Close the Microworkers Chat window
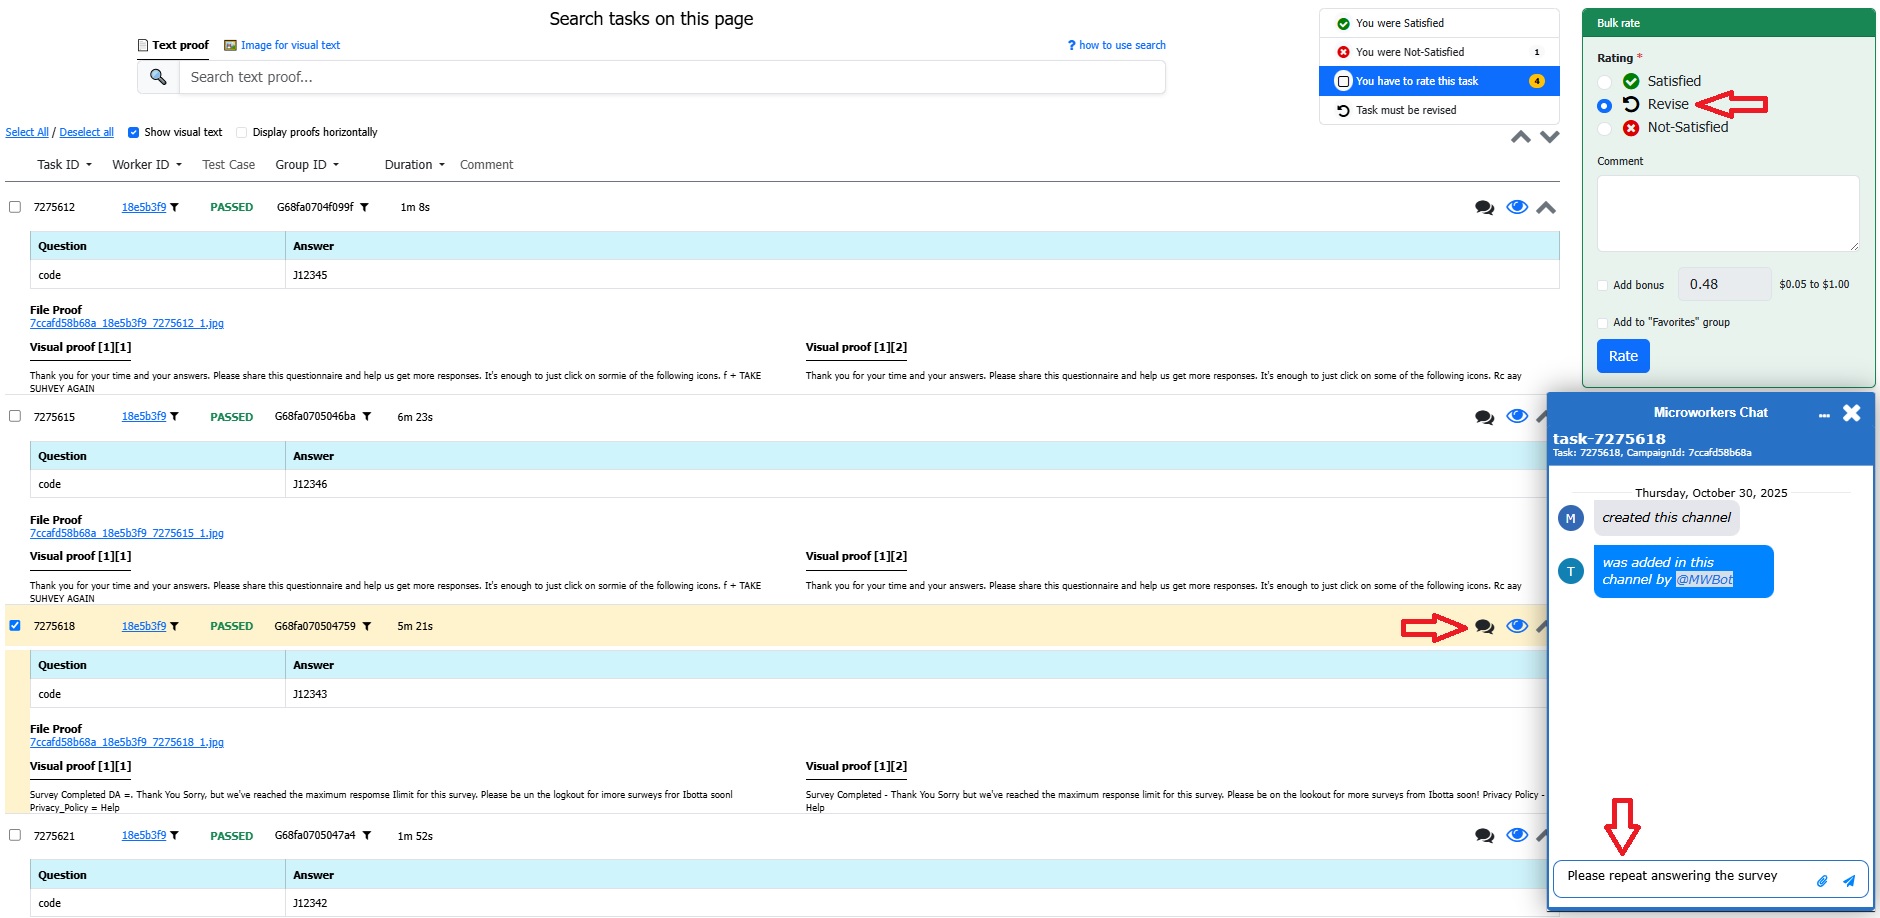This screenshot has width=1880, height=918. (x=1851, y=413)
